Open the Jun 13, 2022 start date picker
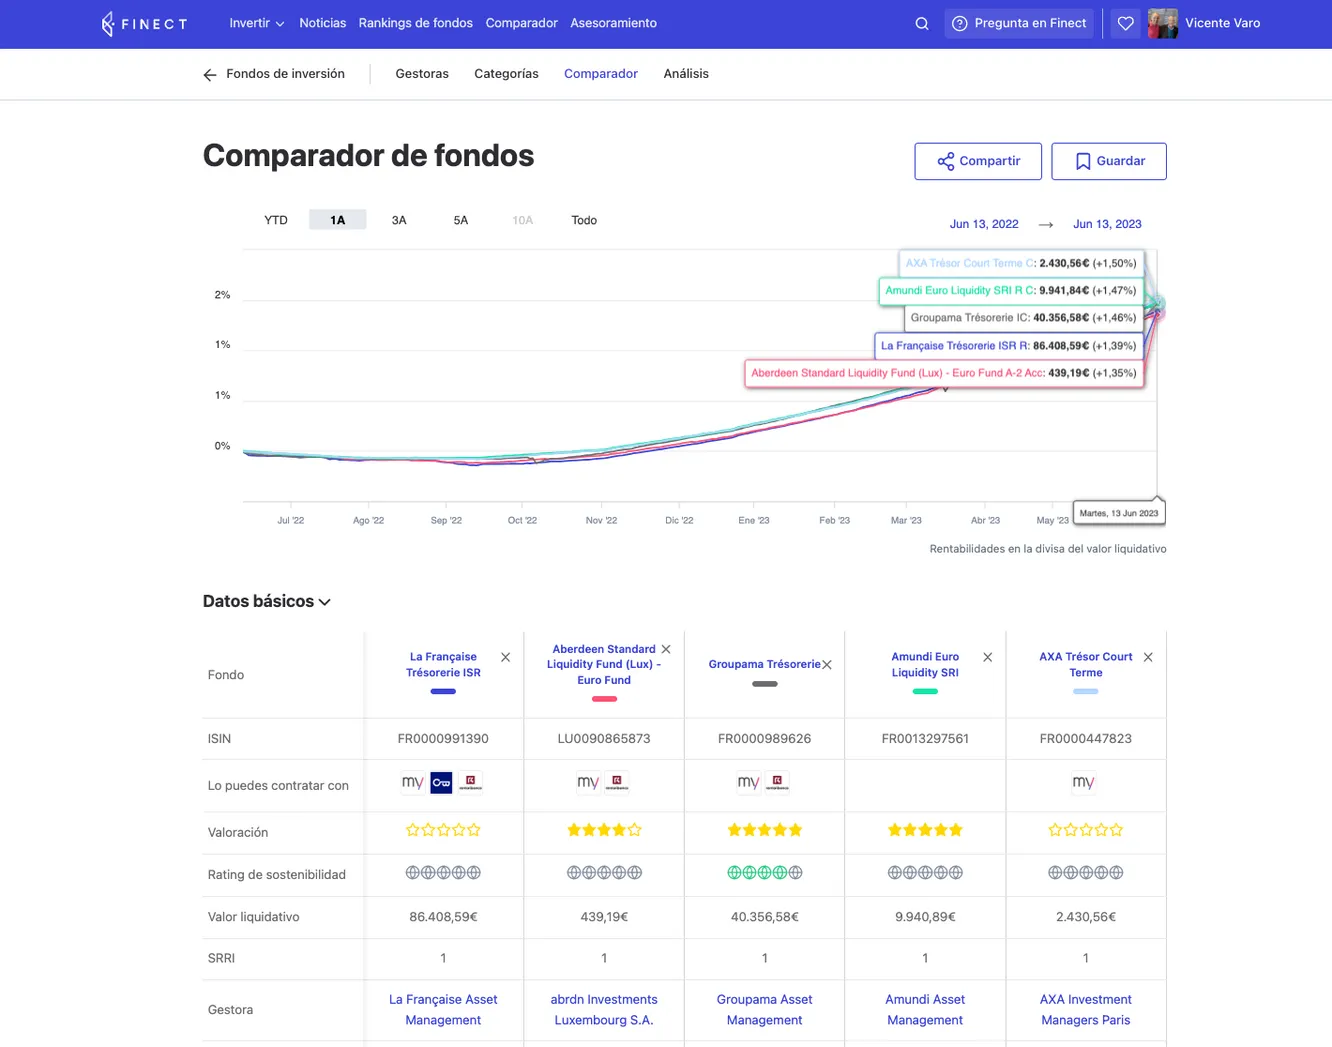 [x=983, y=224]
